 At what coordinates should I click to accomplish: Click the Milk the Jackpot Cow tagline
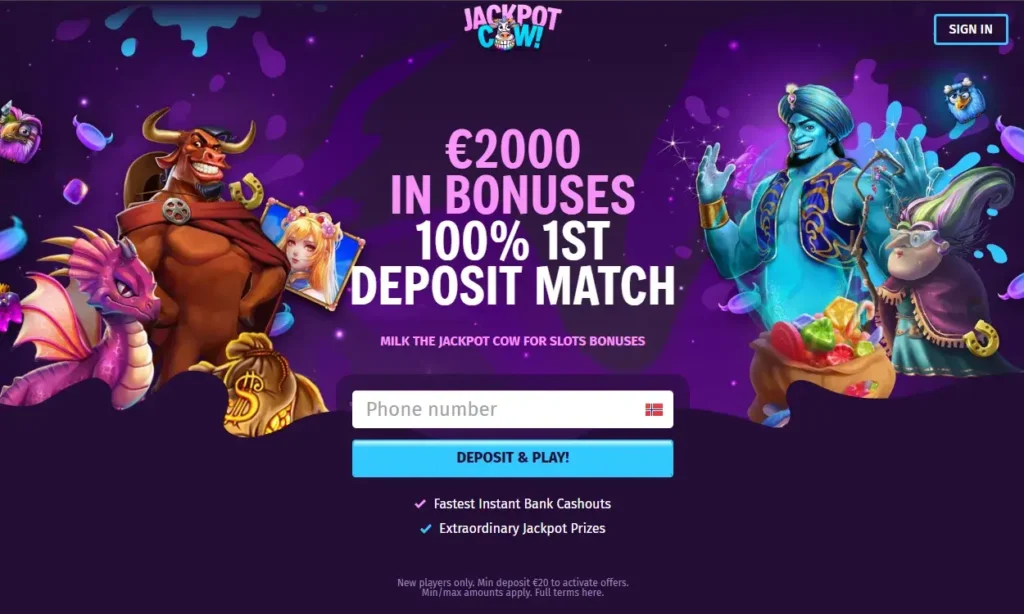[513, 341]
